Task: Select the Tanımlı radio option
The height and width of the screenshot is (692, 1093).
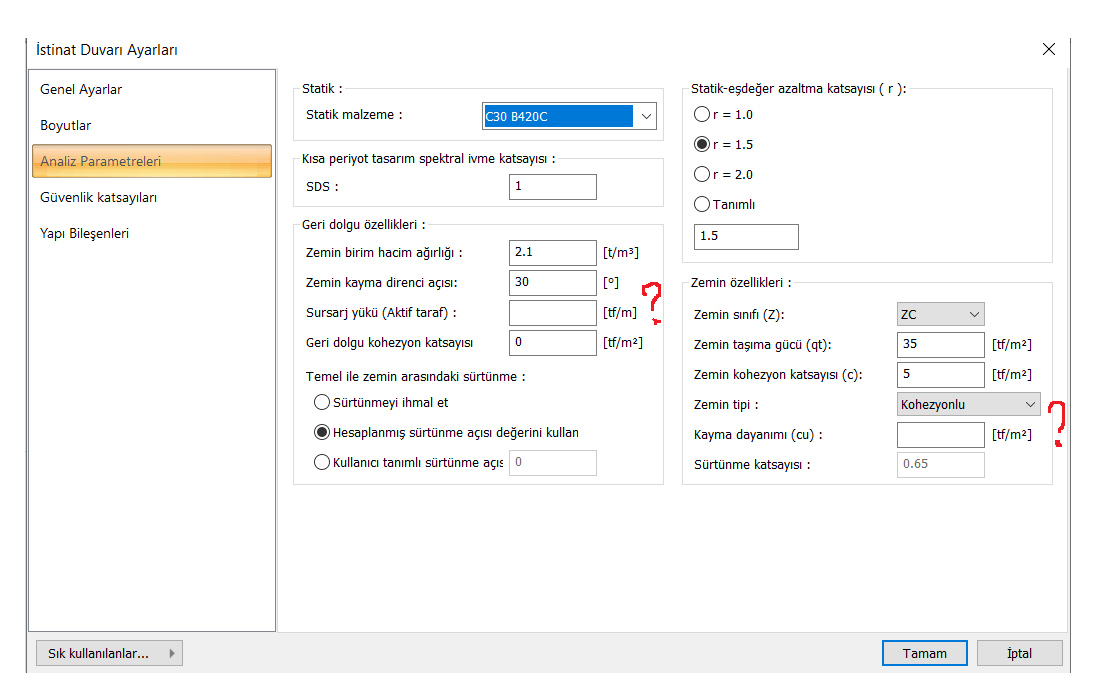Action: click(x=702, y=204)
